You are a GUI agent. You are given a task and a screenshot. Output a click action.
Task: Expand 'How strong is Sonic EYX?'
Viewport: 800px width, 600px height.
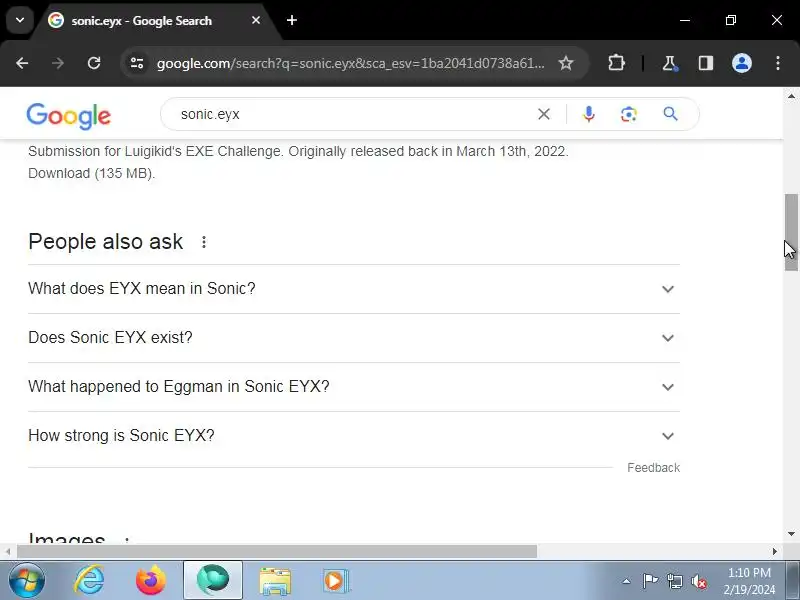pos(354,436)
